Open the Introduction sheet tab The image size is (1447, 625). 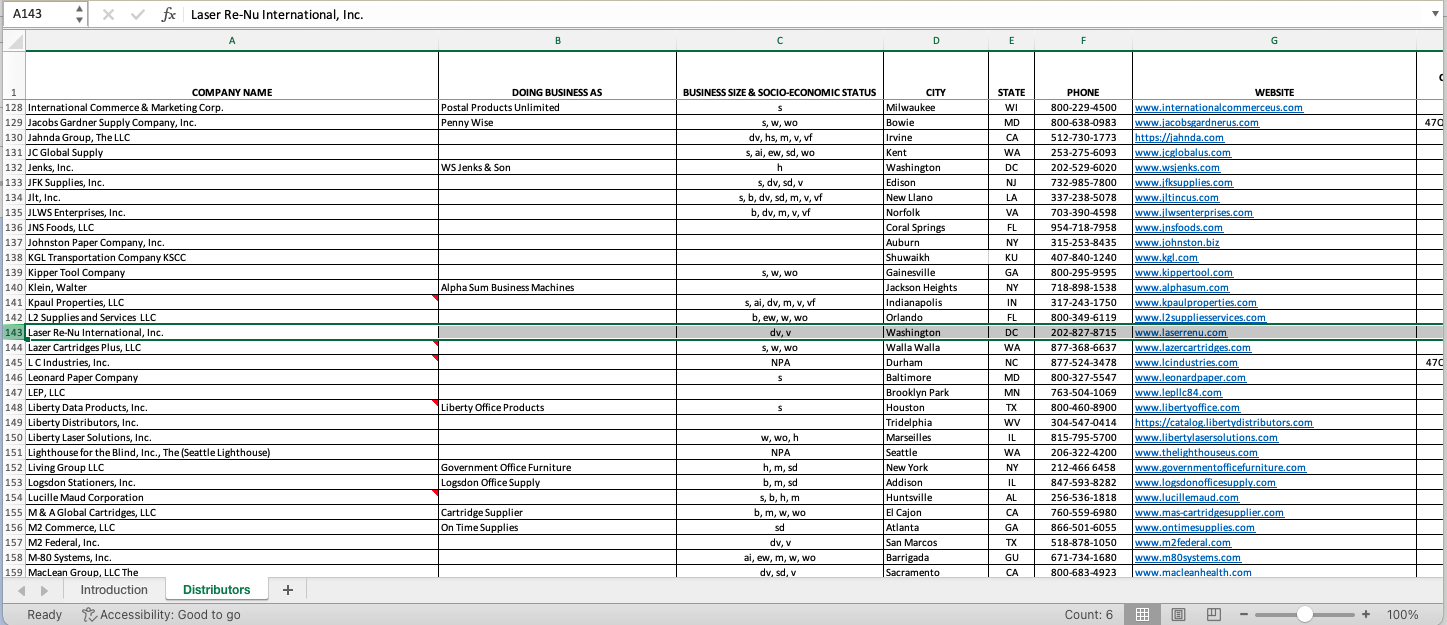114,590
